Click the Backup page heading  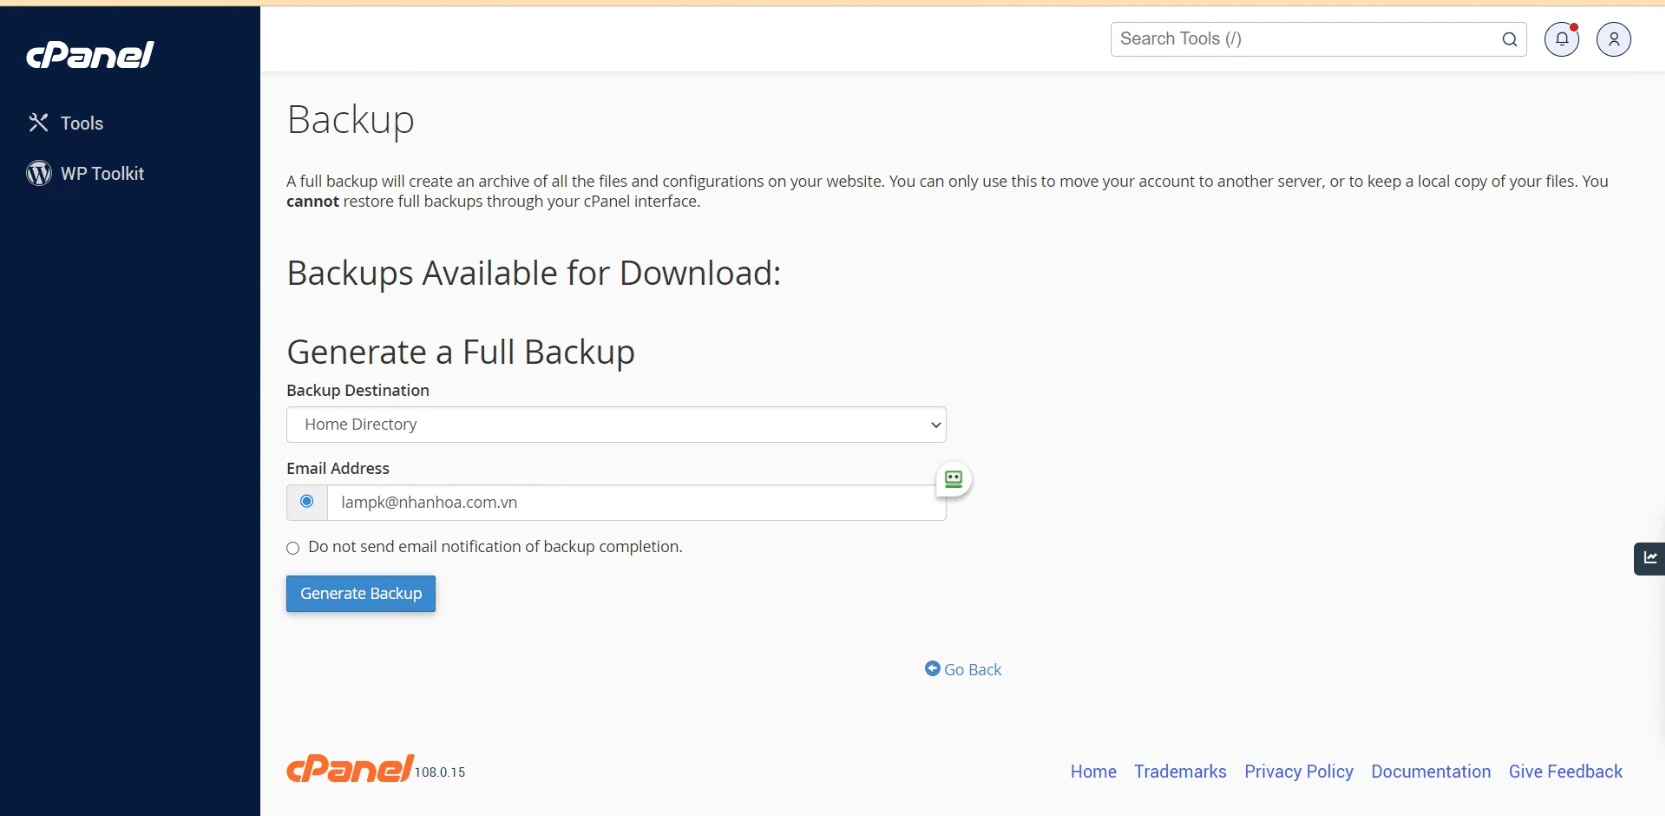[x=351, y=120]
